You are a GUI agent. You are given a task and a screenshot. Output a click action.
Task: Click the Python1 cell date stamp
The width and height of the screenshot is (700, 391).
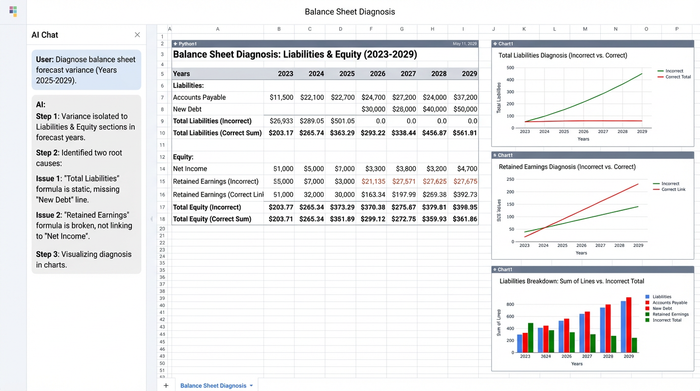[x=464, y=44]
